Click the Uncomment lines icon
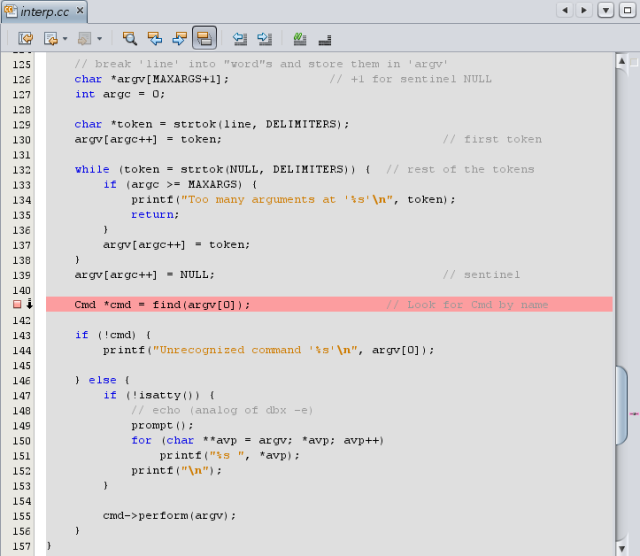 (325, 40)
